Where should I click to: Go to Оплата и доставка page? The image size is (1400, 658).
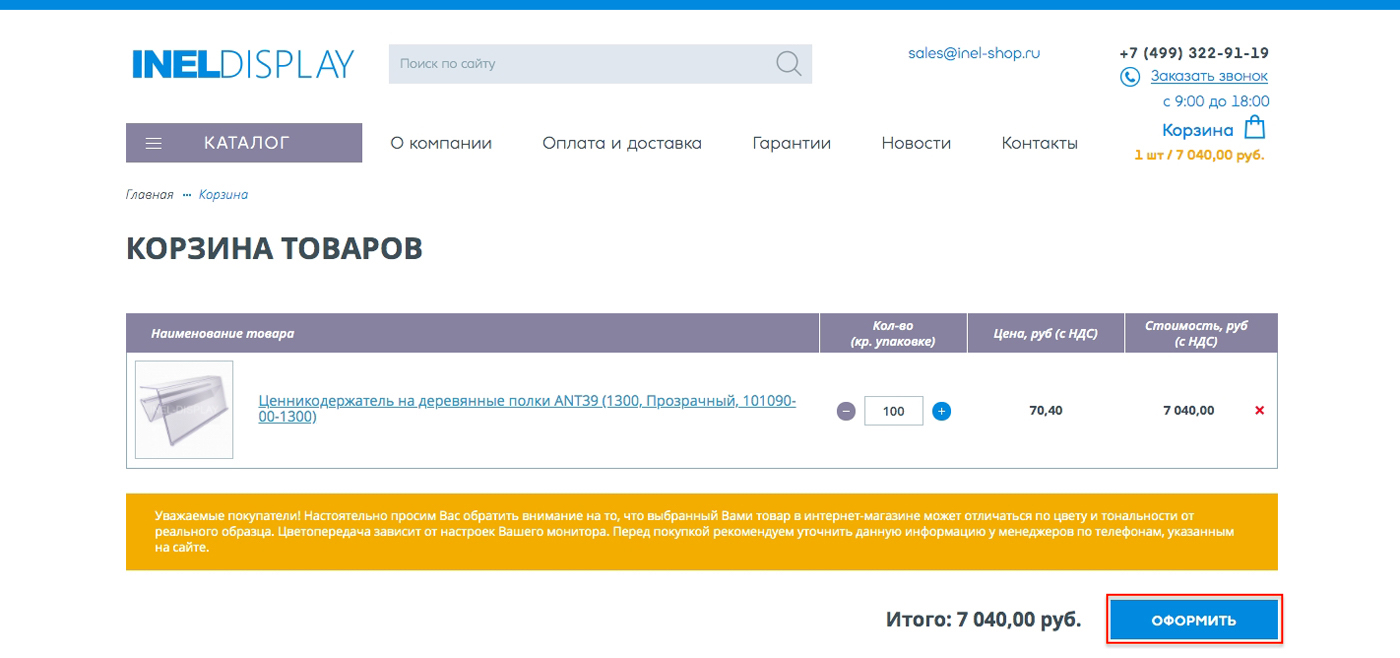tap(622, 143)
